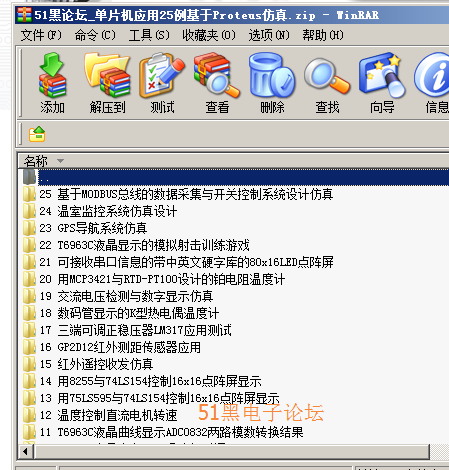Select '12 温度控制直流电机转速' folder name

(108, 415)
